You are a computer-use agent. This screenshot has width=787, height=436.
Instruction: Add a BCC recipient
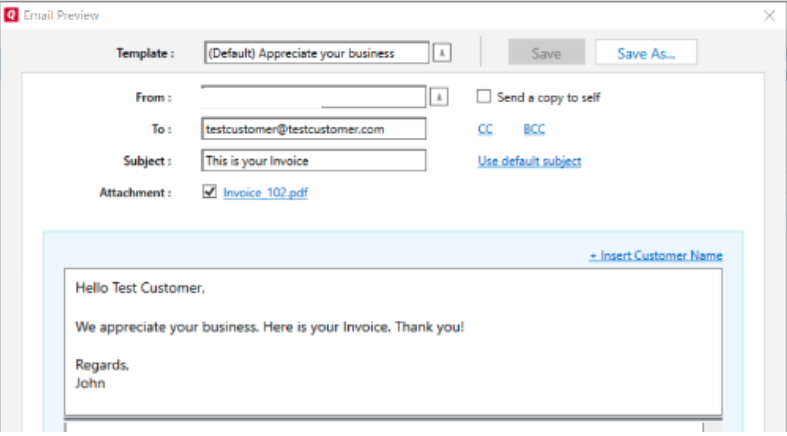(x=534, y=129)
